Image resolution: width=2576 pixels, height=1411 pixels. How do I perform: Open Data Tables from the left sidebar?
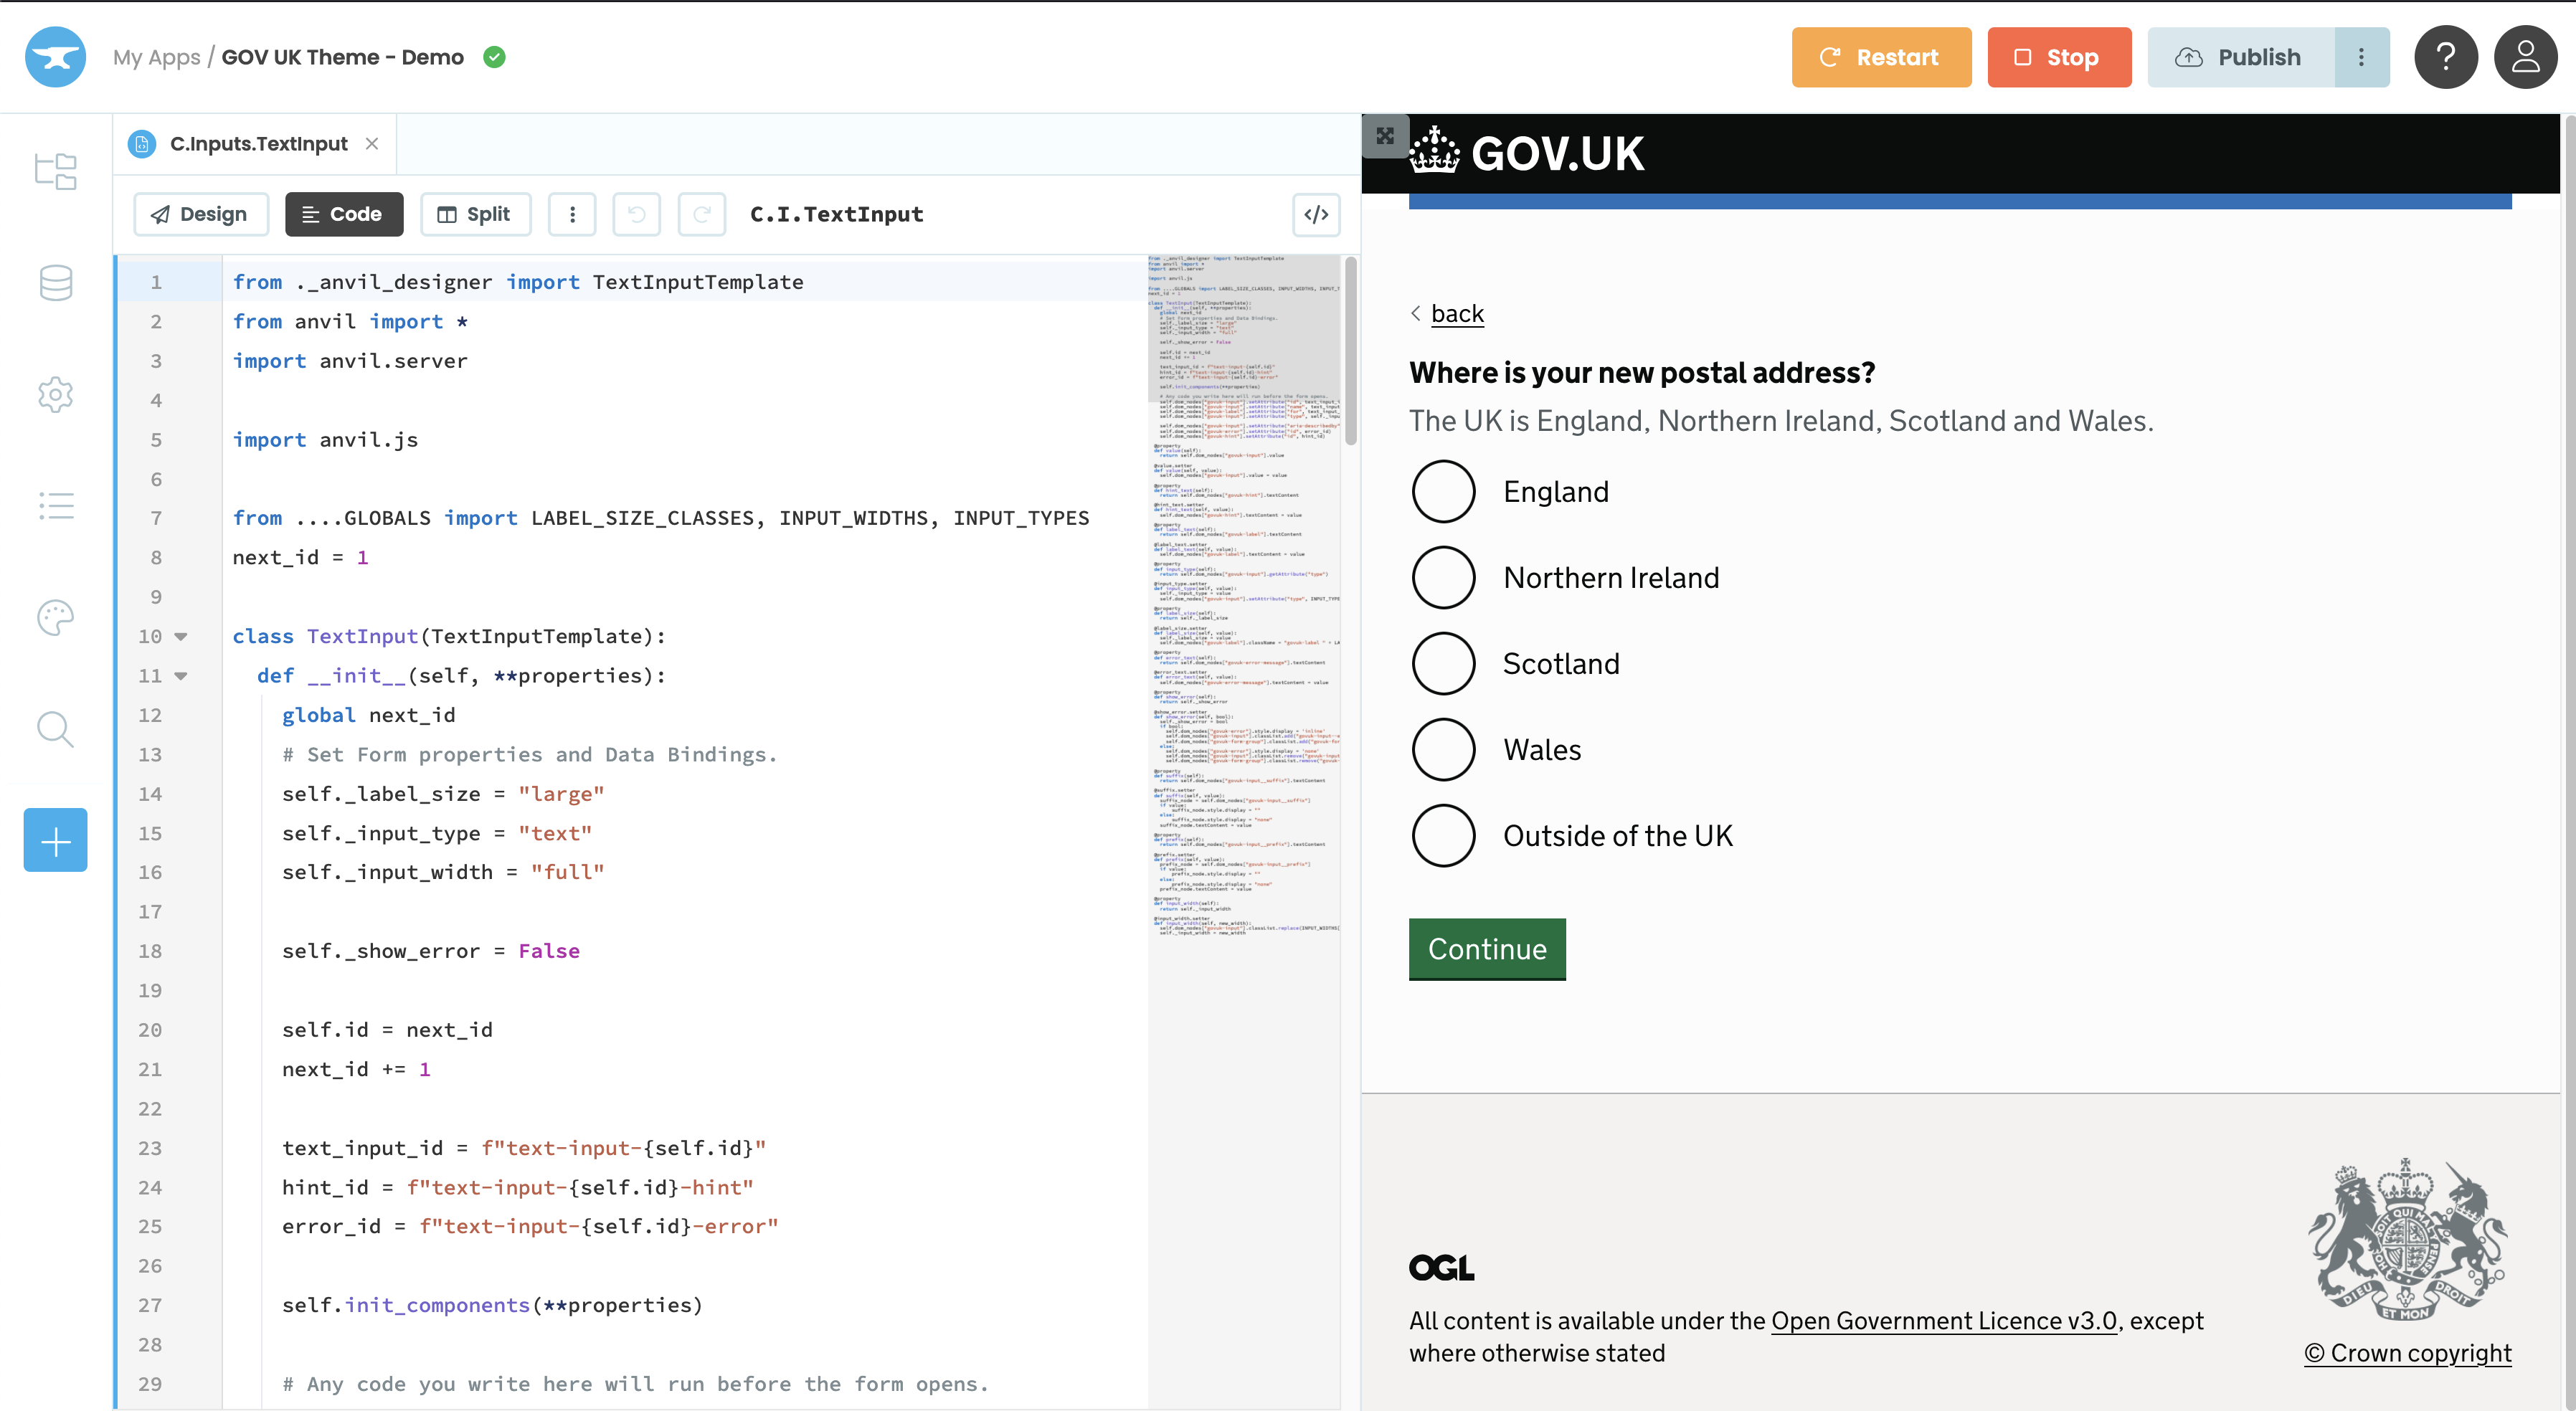click(55, 283)
